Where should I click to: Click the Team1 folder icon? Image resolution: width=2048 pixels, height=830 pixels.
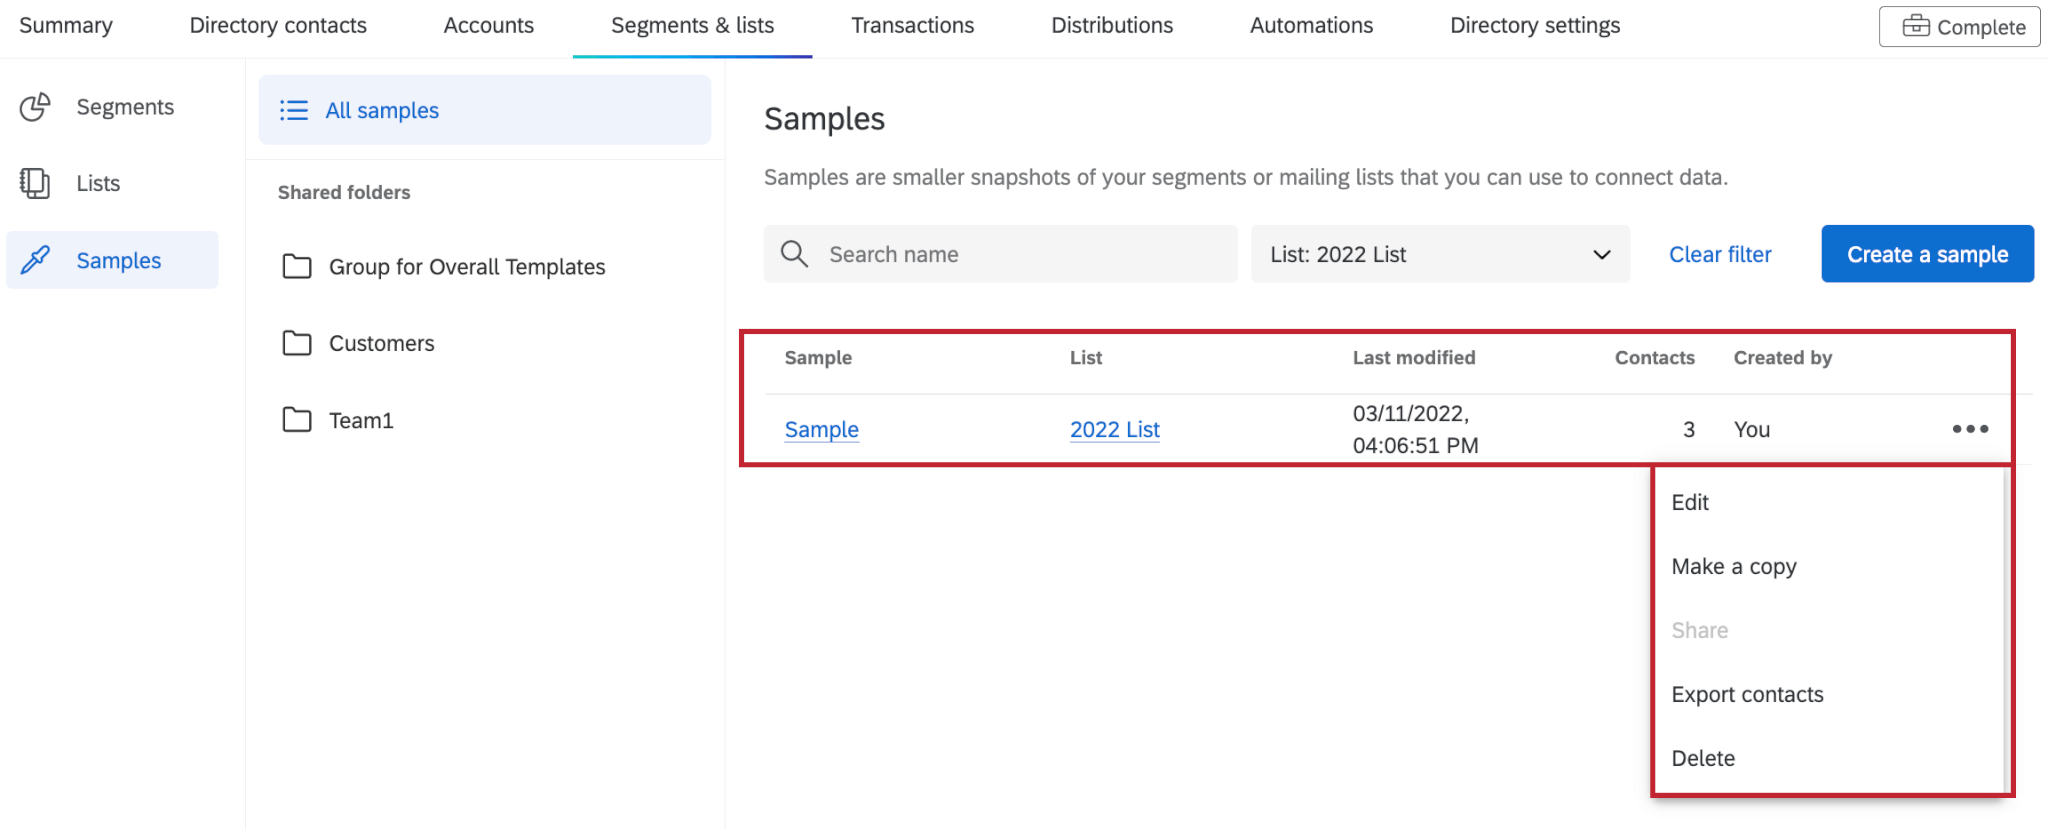click(297, 420)
